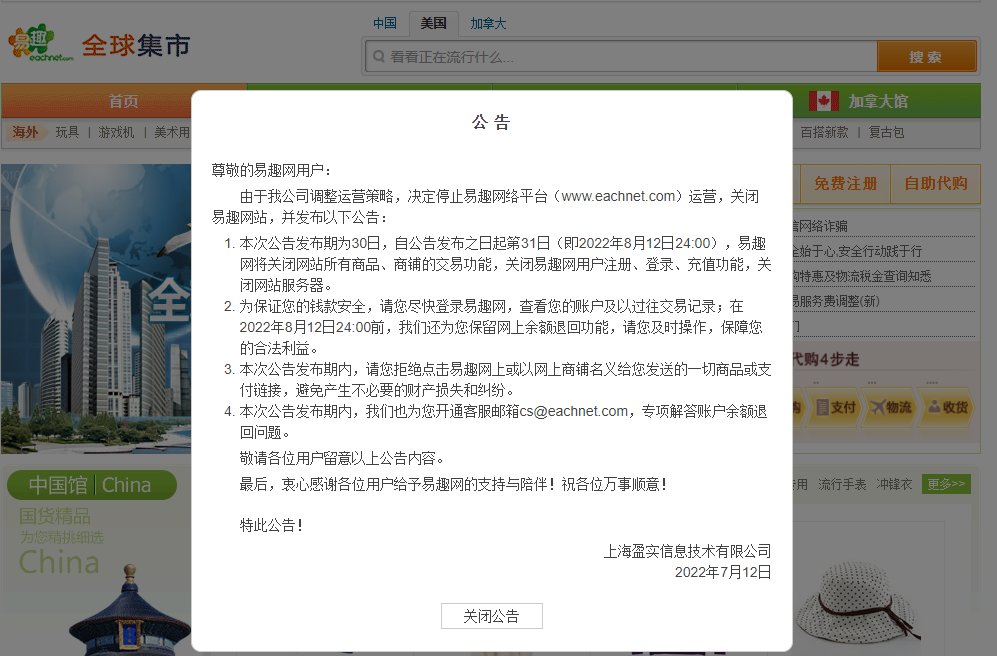This screenshot has width=997, height=656.
Task: Open the 百搭新款 link
Action: click(824, 132)
